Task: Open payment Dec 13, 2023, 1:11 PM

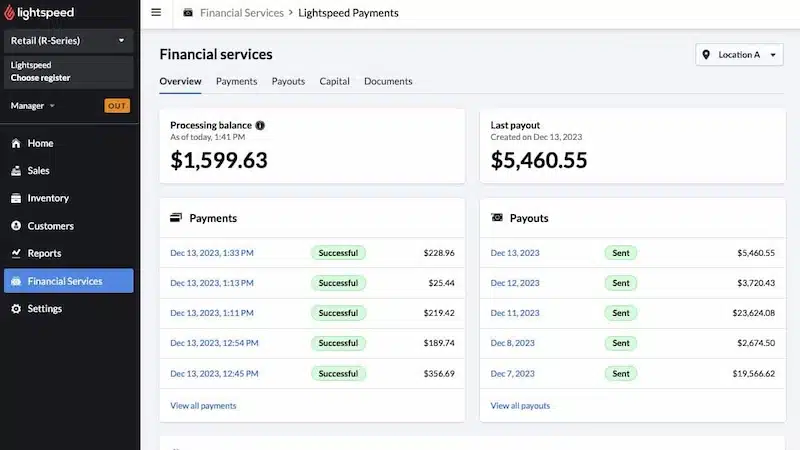Action: [x=212, y=313]
